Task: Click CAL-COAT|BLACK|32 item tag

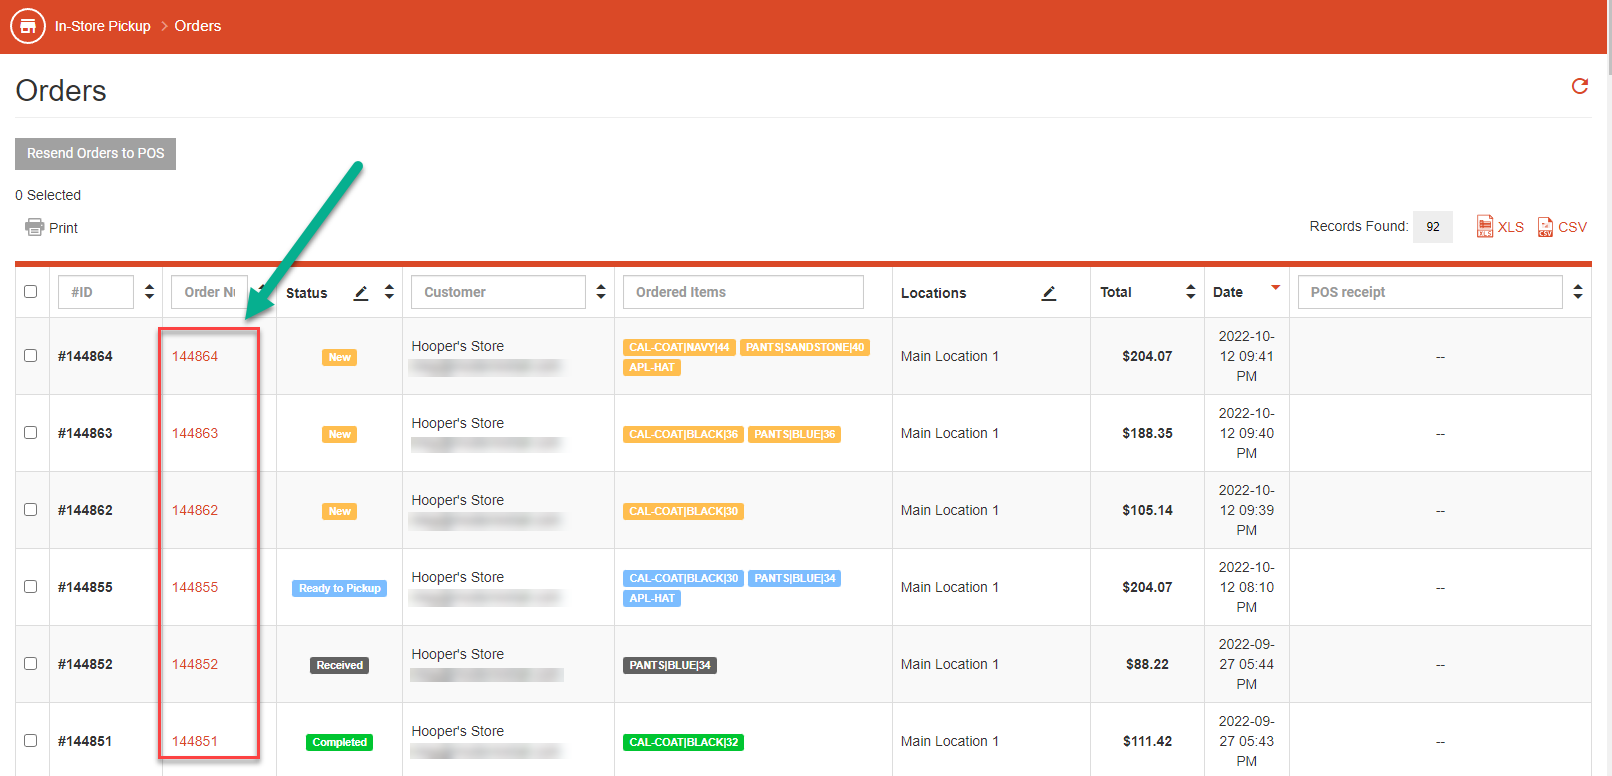Action: [x=684, y=742]
